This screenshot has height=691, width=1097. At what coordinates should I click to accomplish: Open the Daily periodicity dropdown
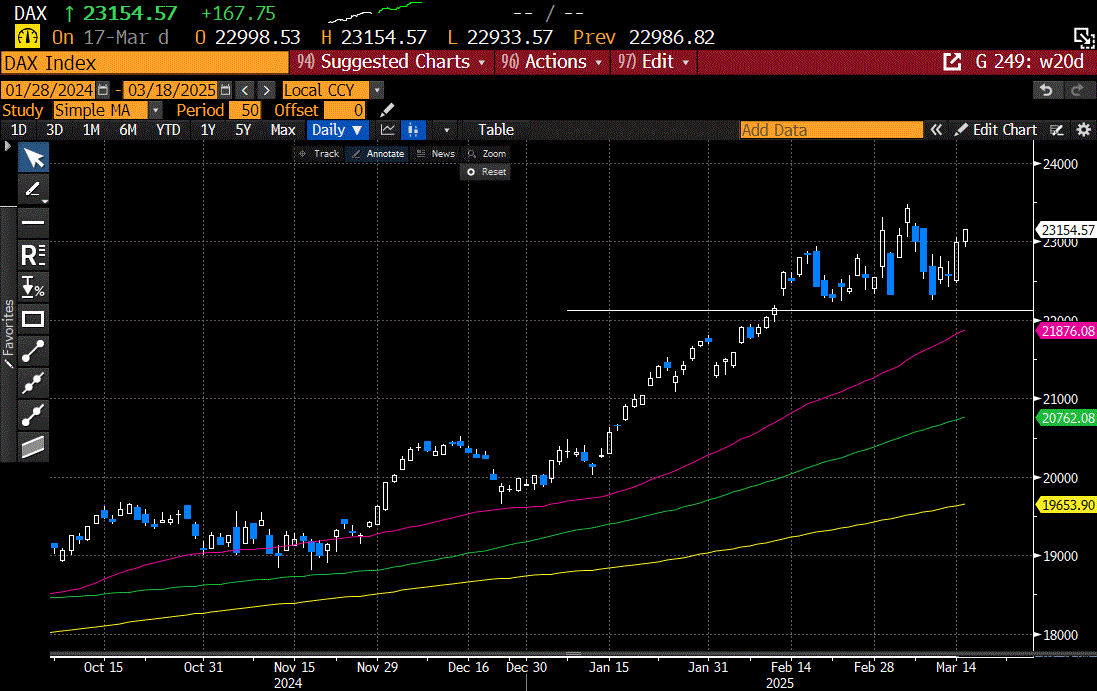point(337,130)
